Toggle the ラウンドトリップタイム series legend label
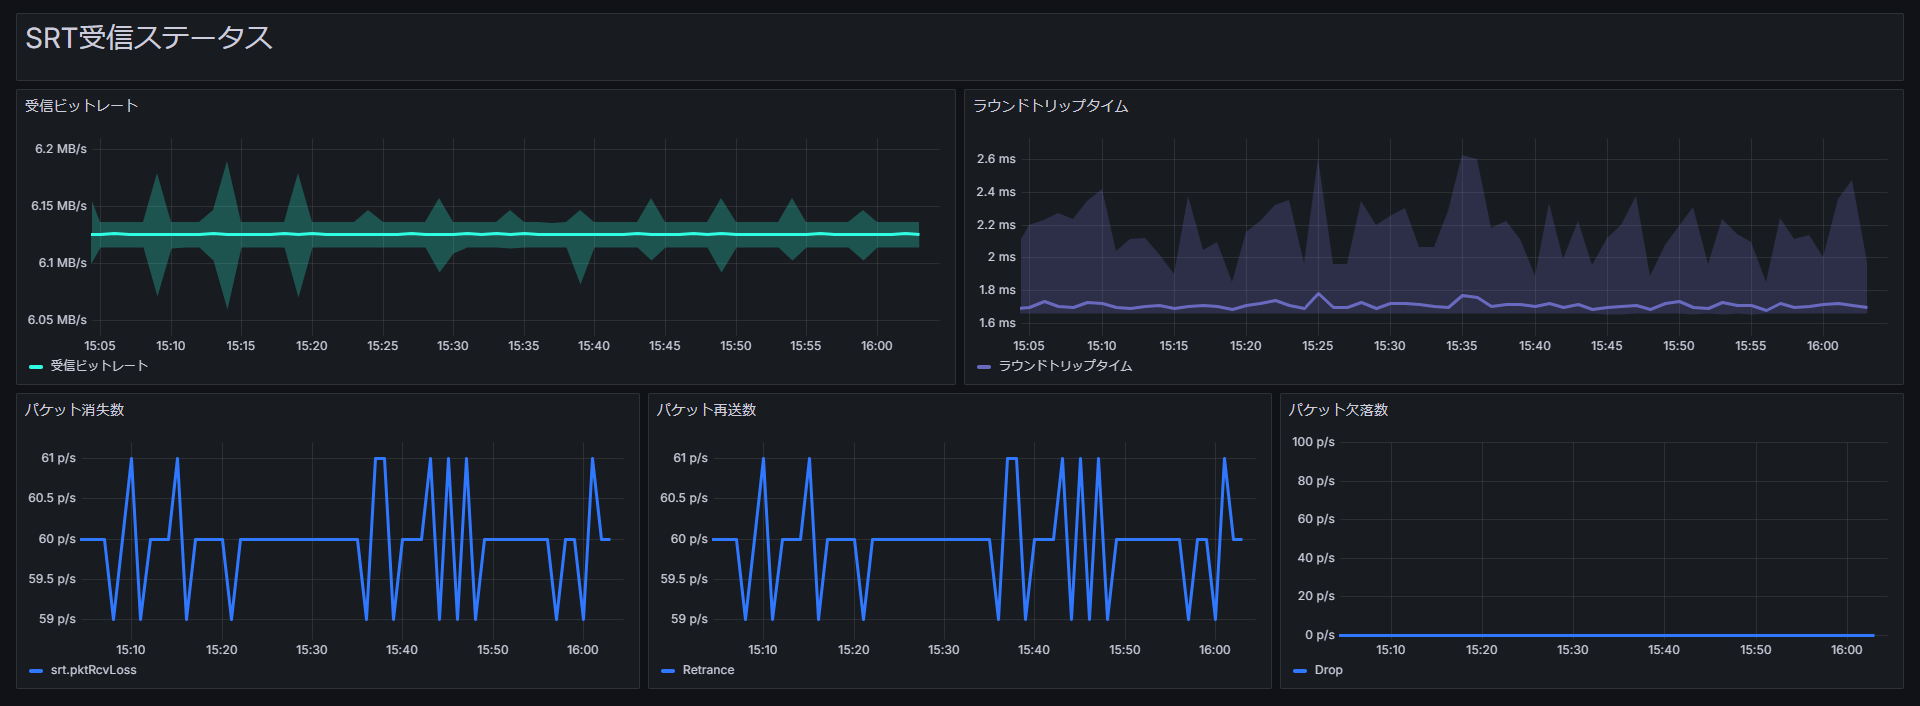The image size is (1920, 706). pos(1065,366)
